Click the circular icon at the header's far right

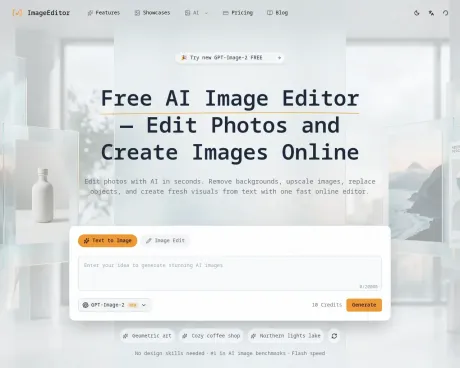tap(445, 13)
